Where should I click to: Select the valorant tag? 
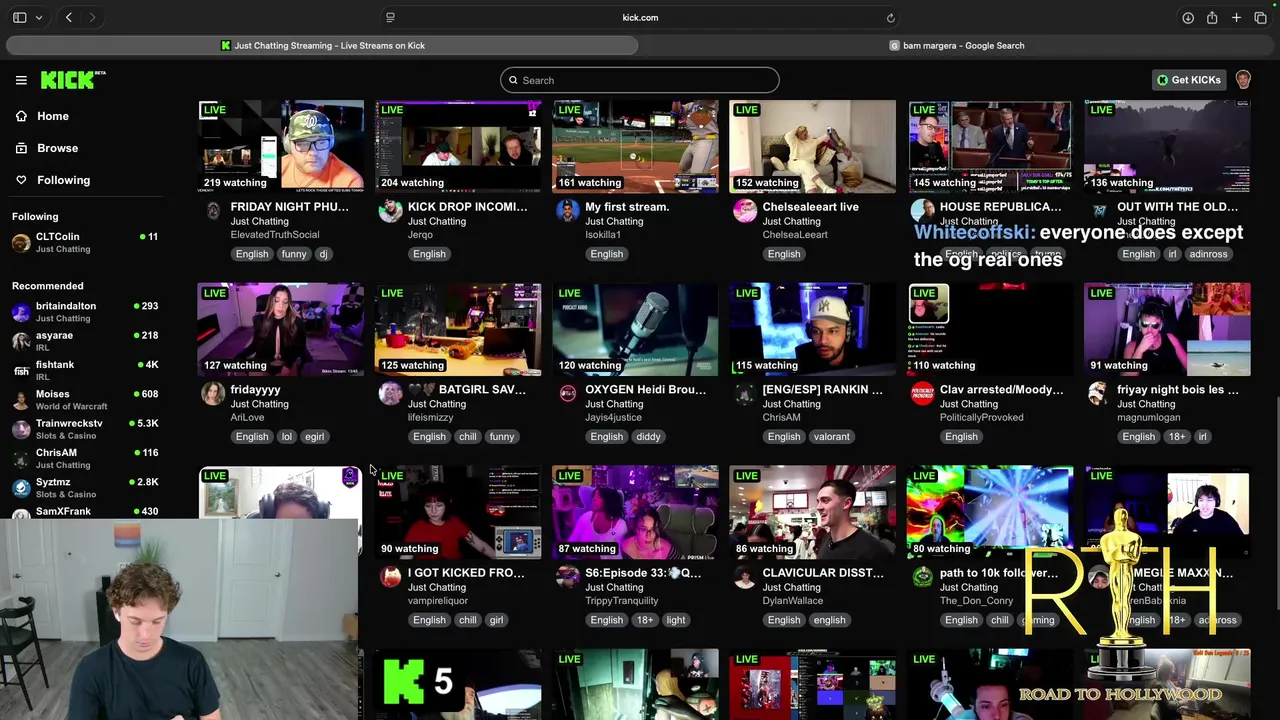tap(831, 437)
